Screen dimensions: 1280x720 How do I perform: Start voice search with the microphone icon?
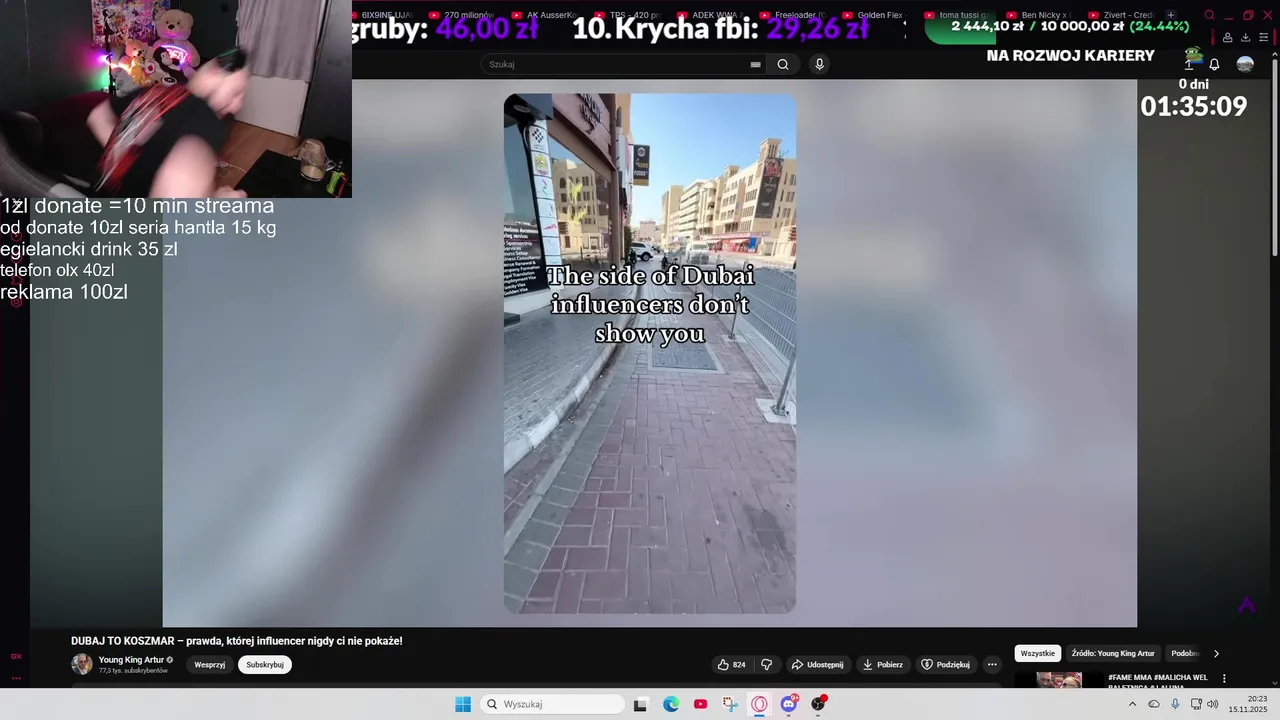click(819, 64)
